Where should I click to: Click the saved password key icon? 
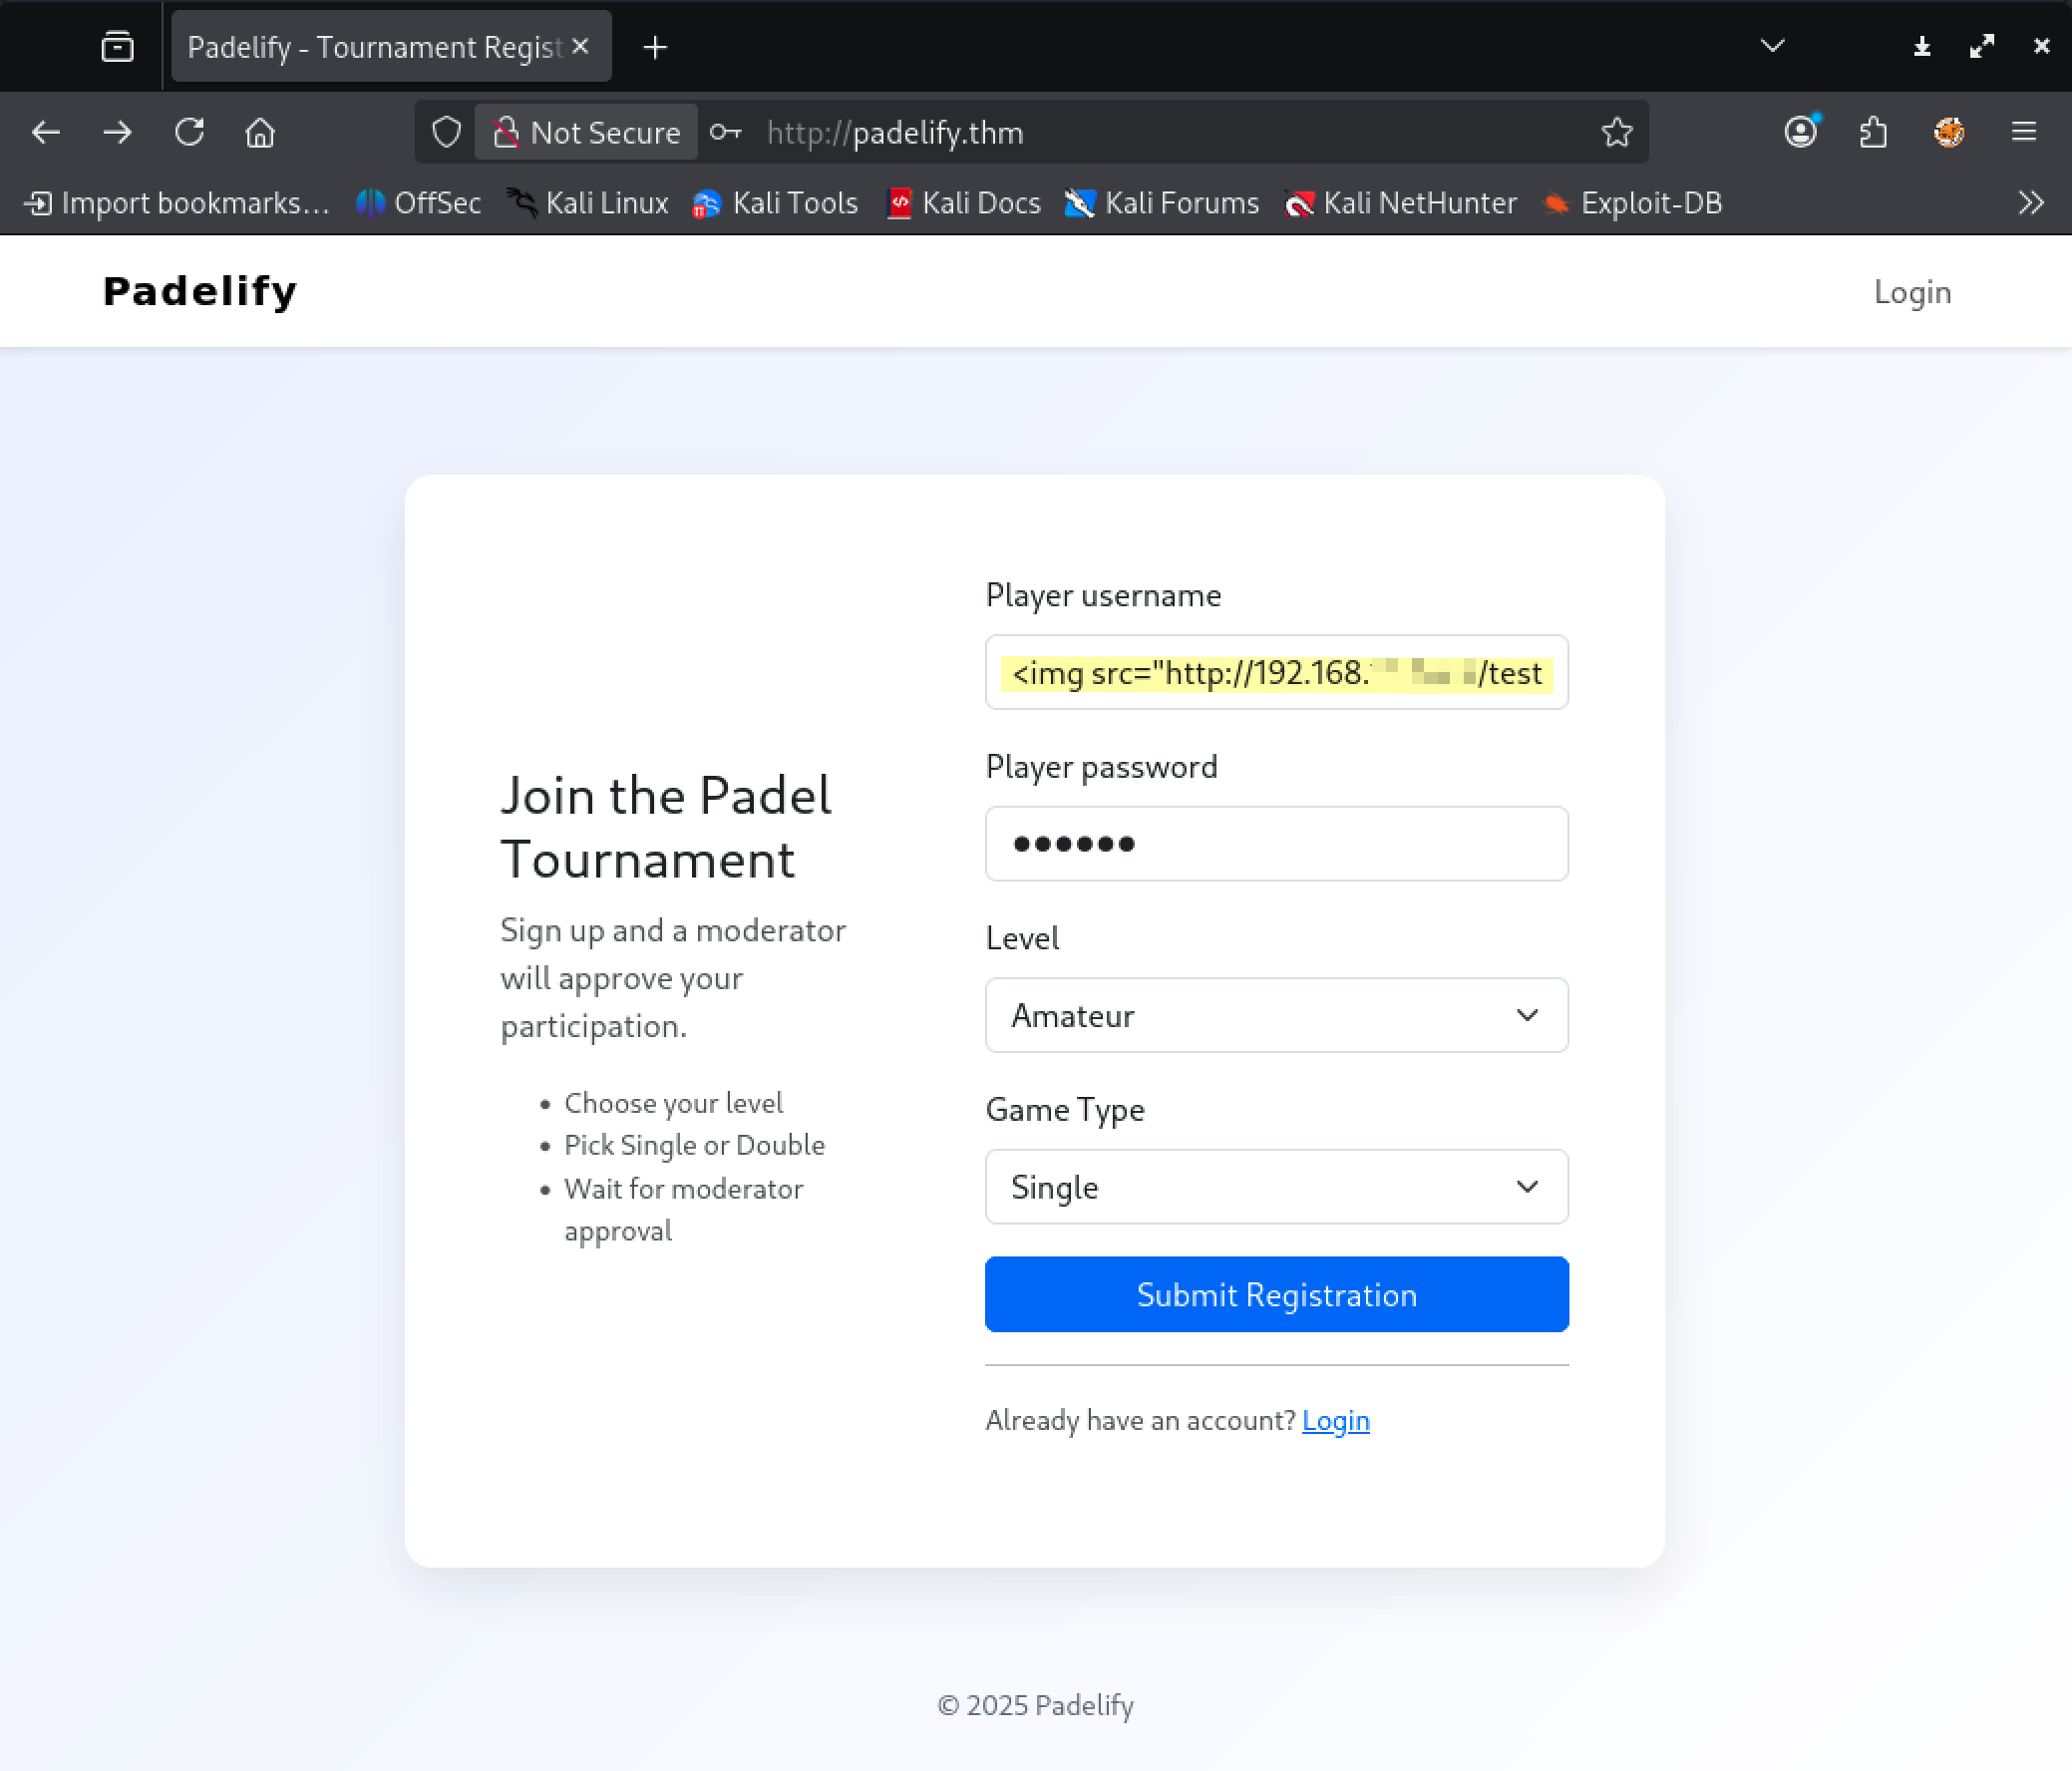tap(725, 132)
